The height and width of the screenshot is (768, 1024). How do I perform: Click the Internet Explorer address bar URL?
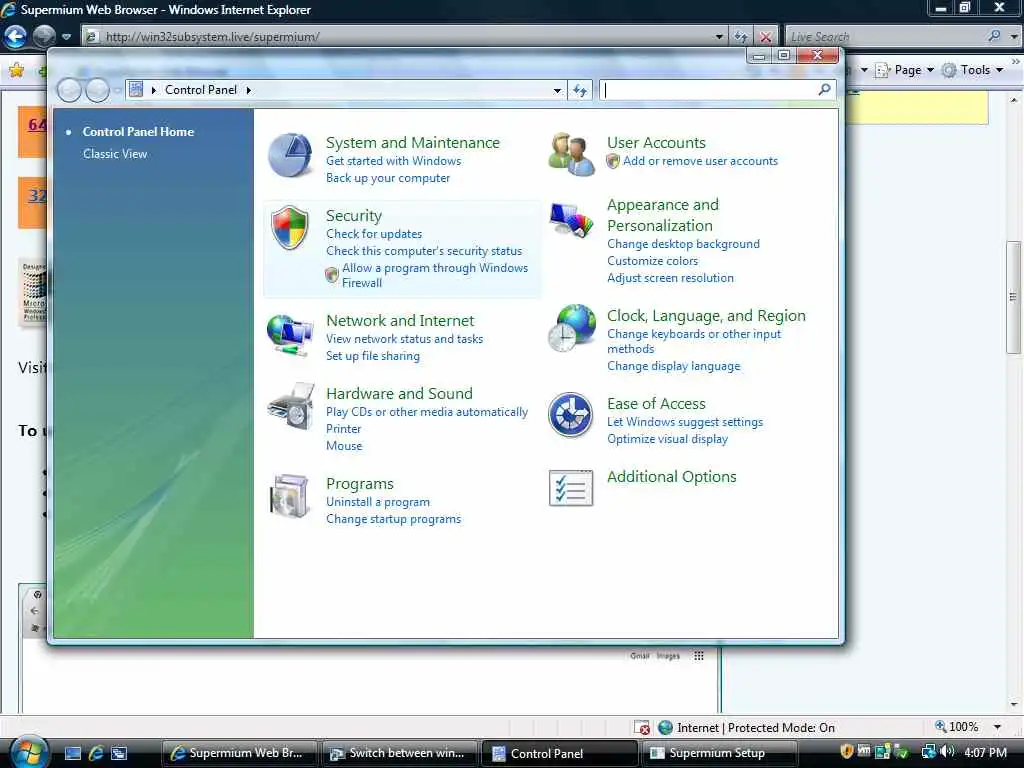(x=213, y=37)
